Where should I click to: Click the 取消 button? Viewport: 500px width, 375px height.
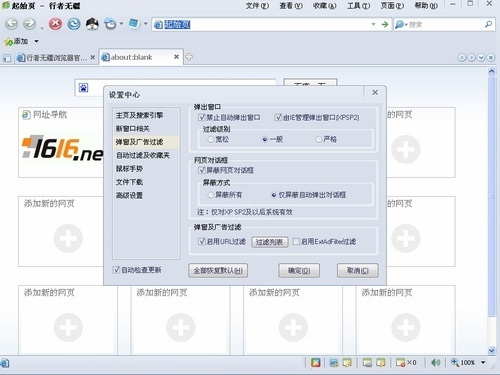point(358,270)
